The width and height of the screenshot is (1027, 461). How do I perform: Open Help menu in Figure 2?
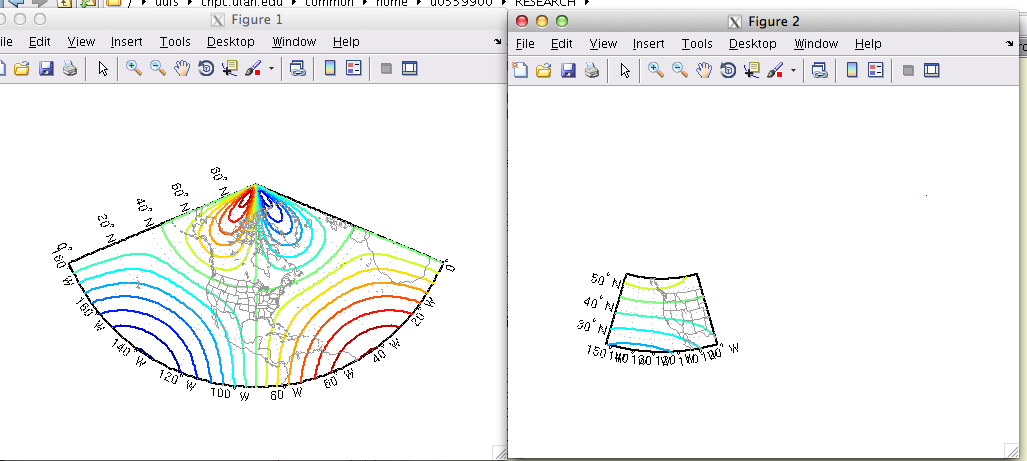click(x=868, y=43)
